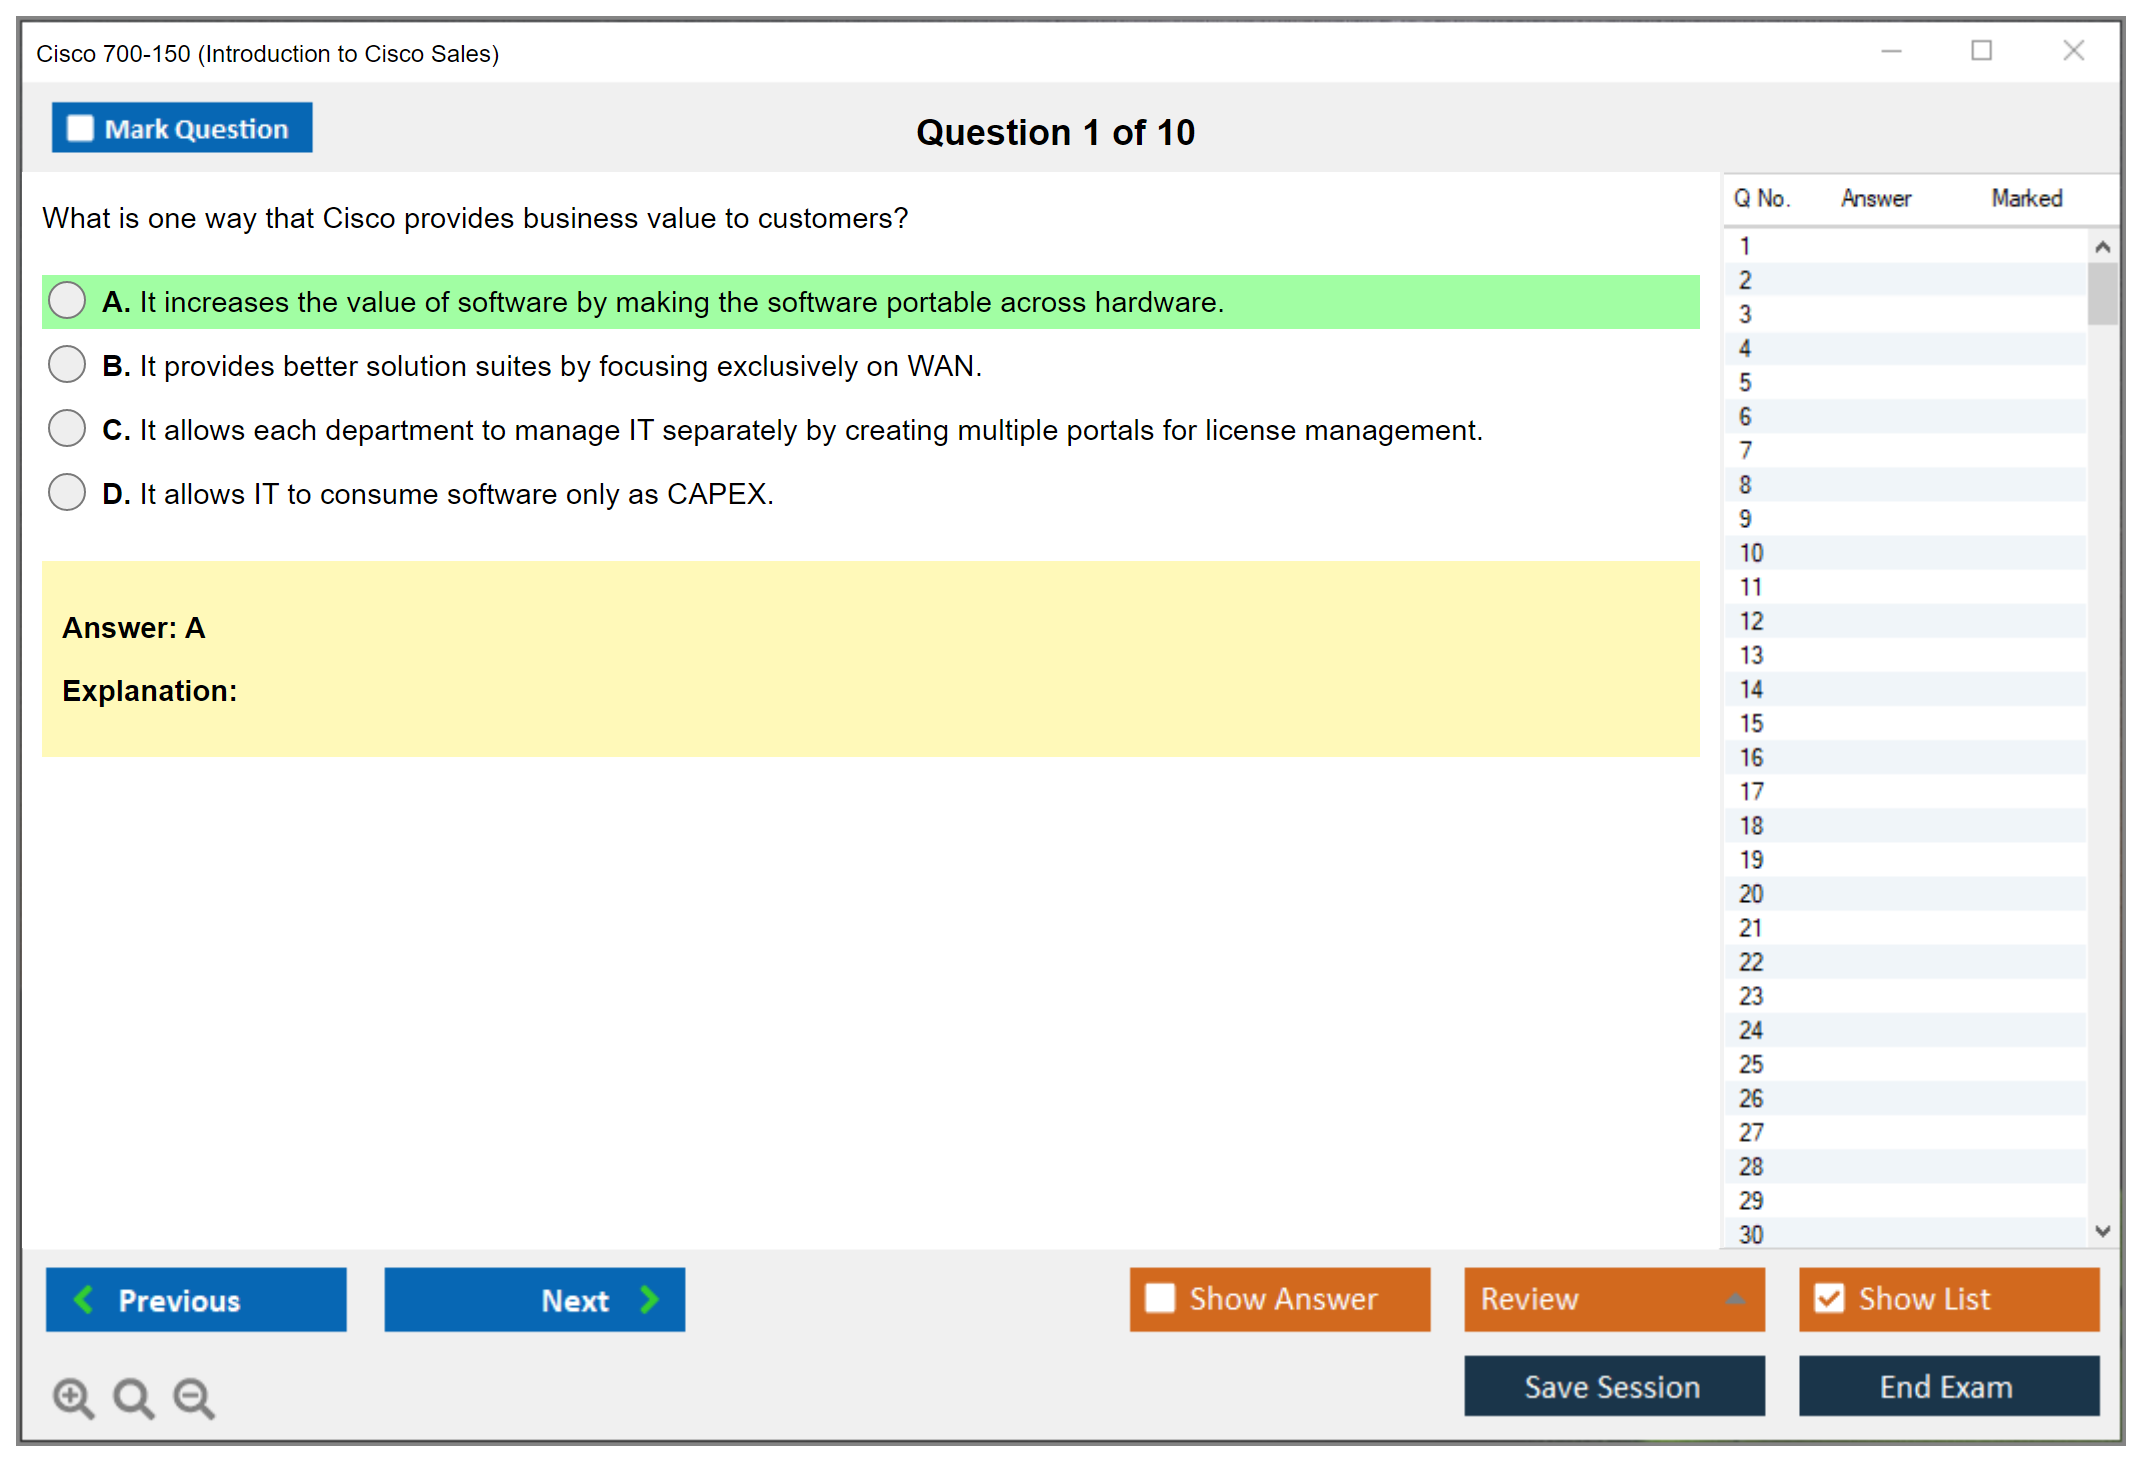
Task: Select radio option A about portable software
Action: pos(67,300)
